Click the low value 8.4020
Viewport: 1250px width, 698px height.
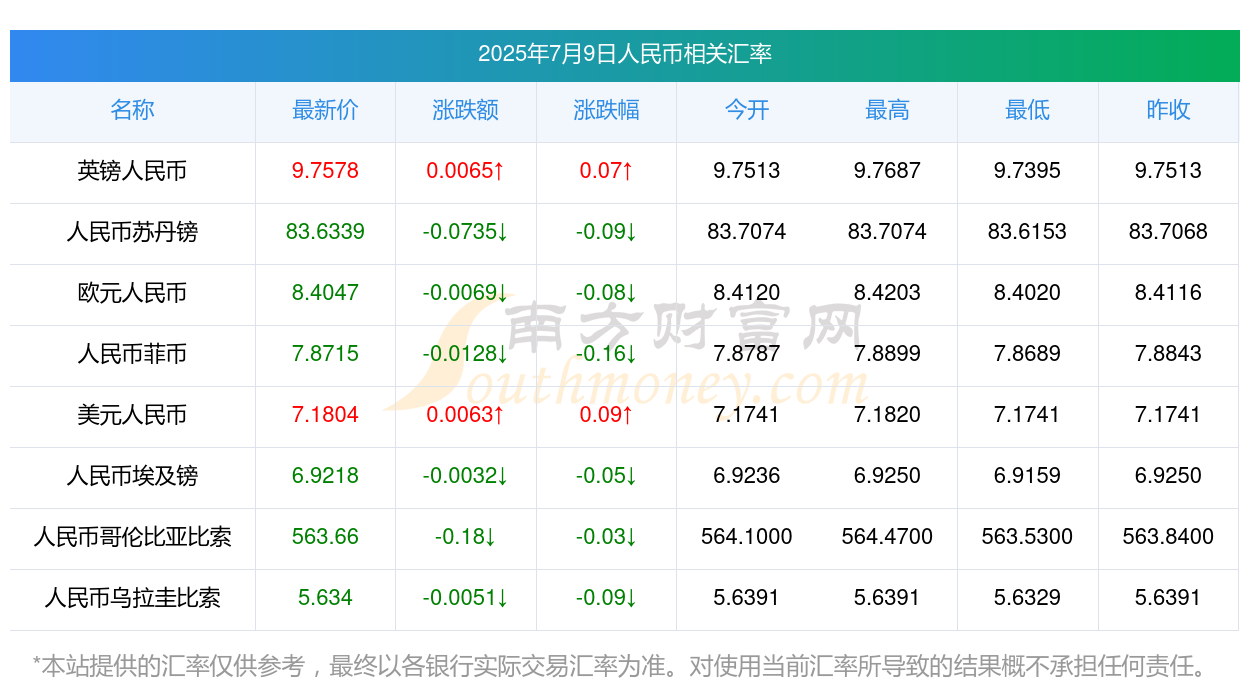pyautogui.click(x=1028, y=293)
